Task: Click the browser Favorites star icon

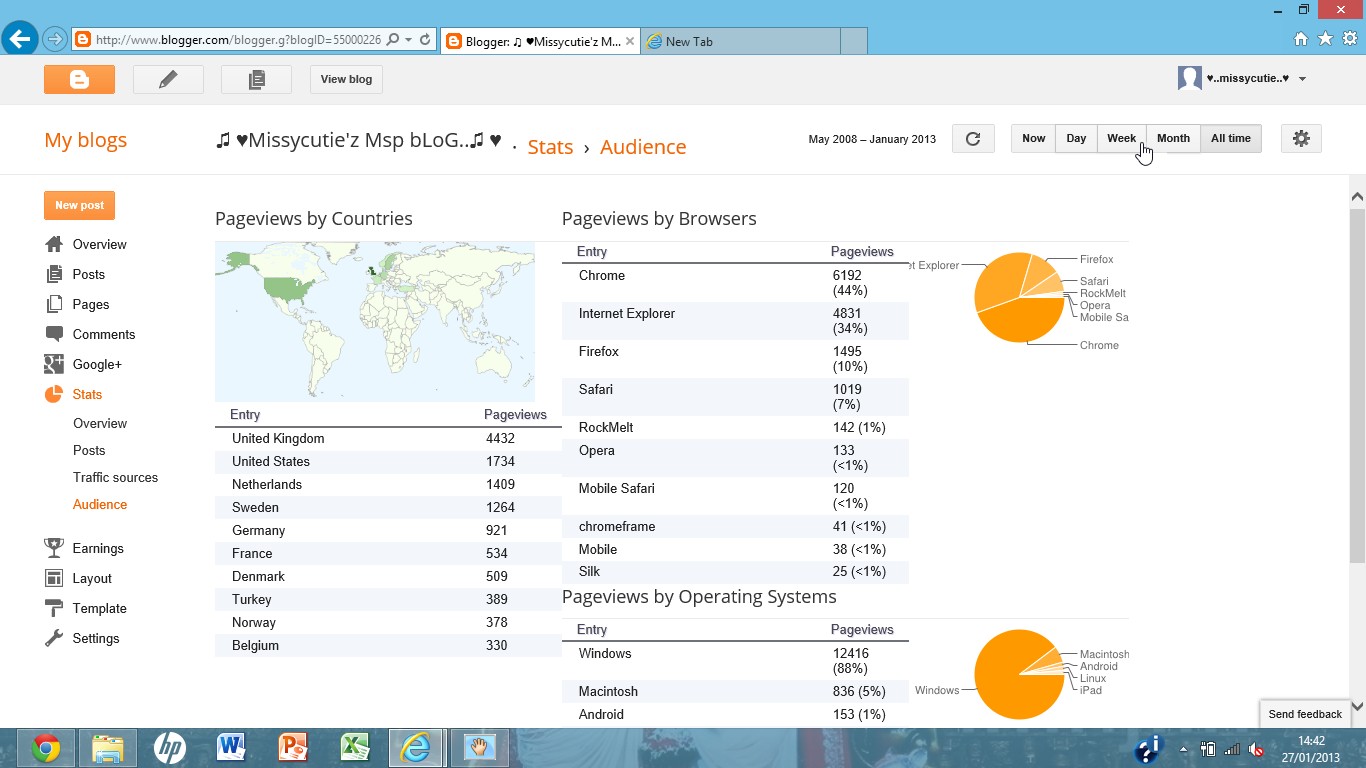Action: pos(1325,39)
